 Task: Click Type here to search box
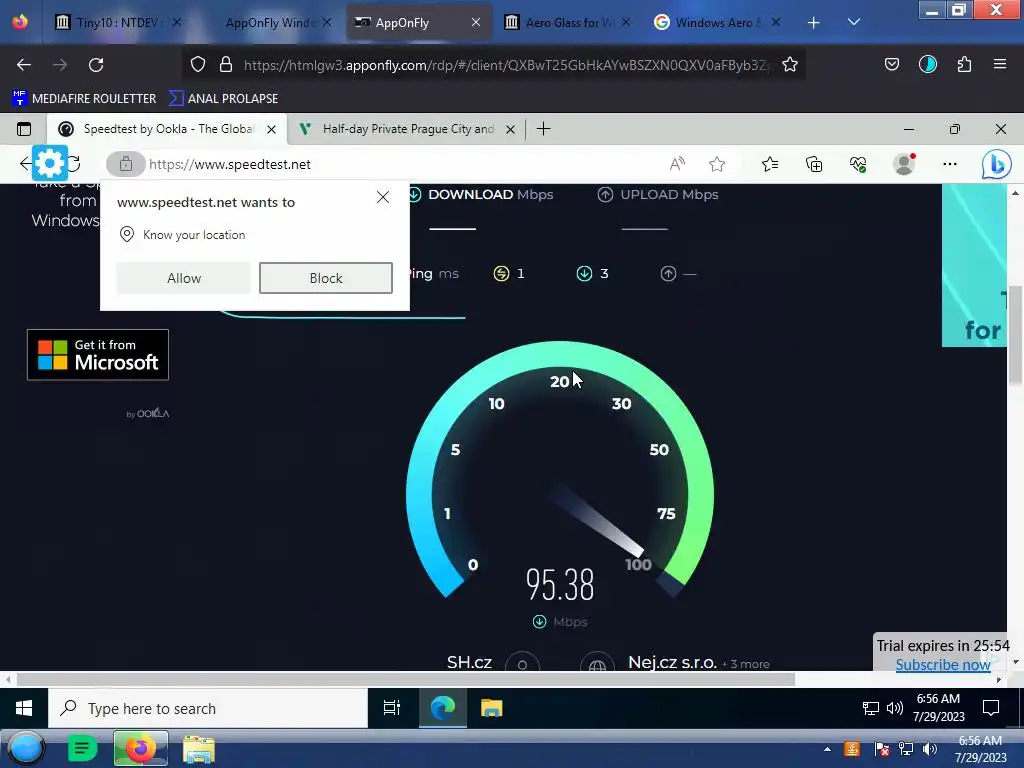[208, 708]
